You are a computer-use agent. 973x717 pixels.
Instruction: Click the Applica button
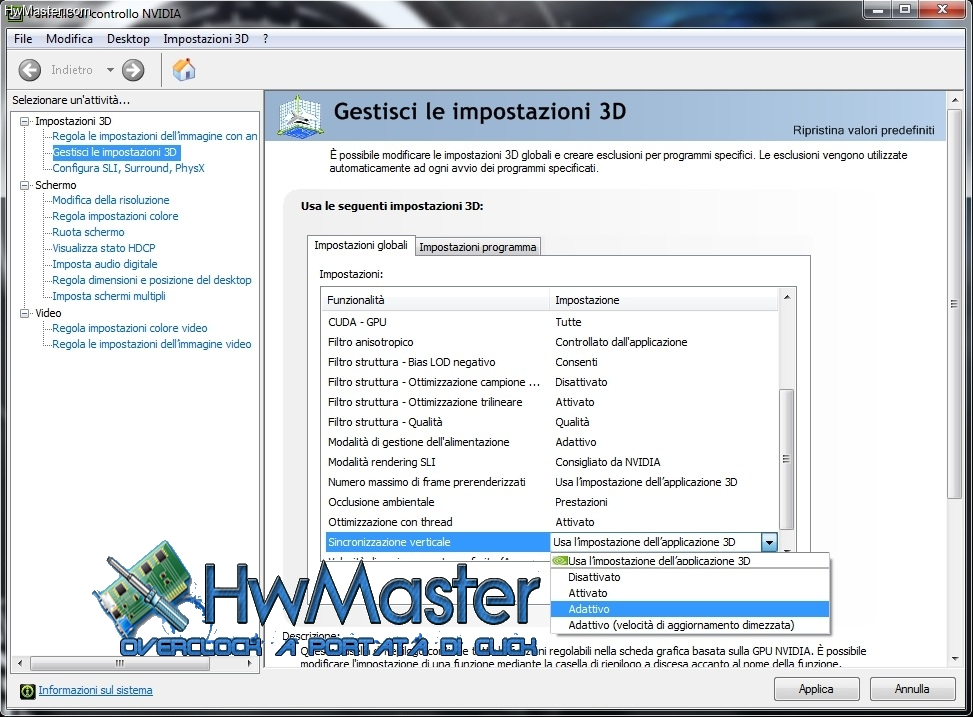coord(816,689)
